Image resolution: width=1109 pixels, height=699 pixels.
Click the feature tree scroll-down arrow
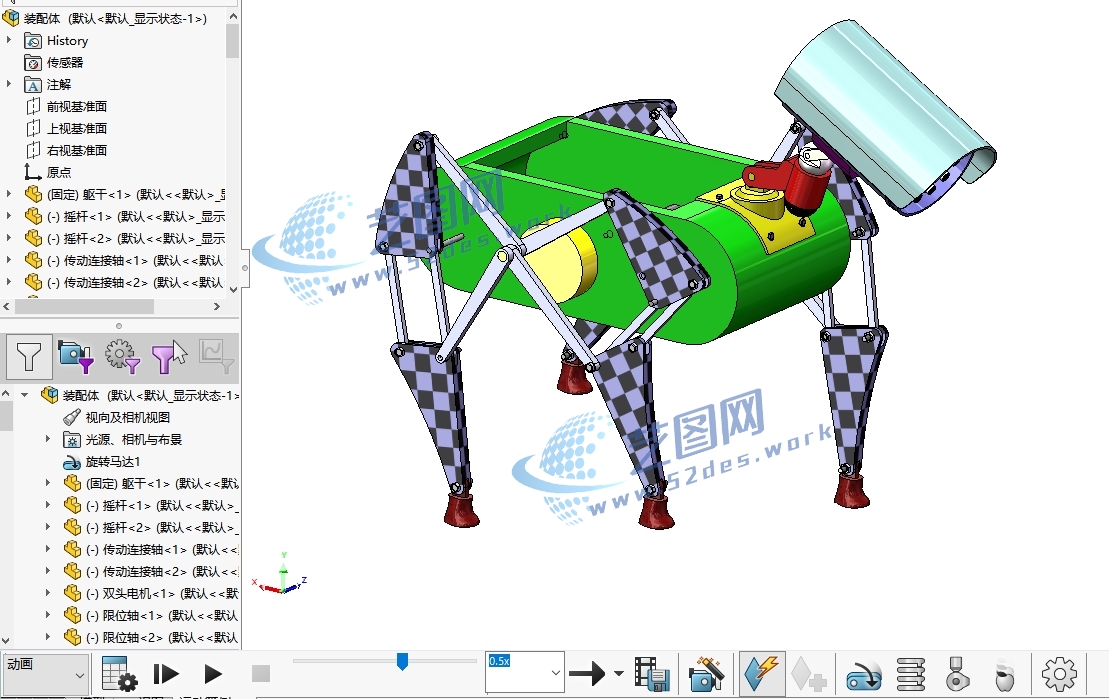[233, 289]
